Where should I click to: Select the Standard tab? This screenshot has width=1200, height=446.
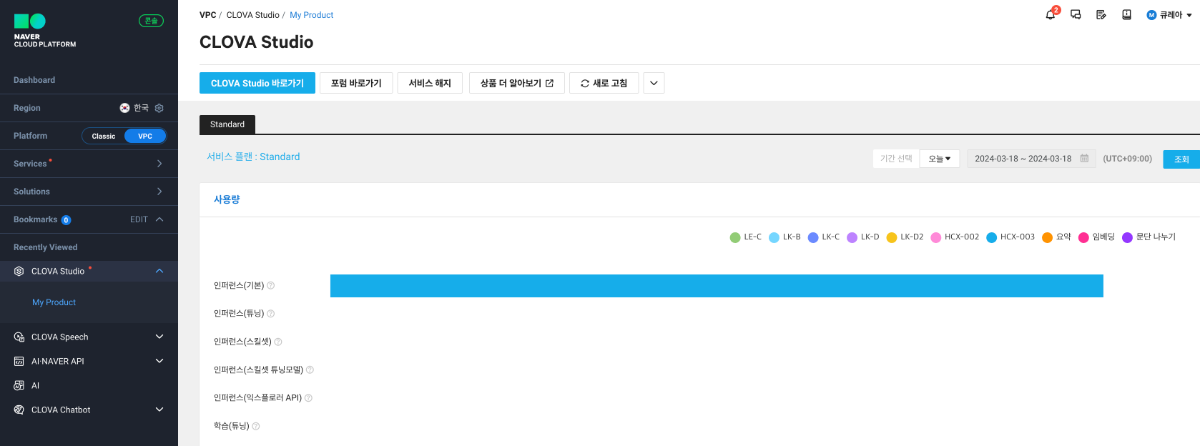227,124
